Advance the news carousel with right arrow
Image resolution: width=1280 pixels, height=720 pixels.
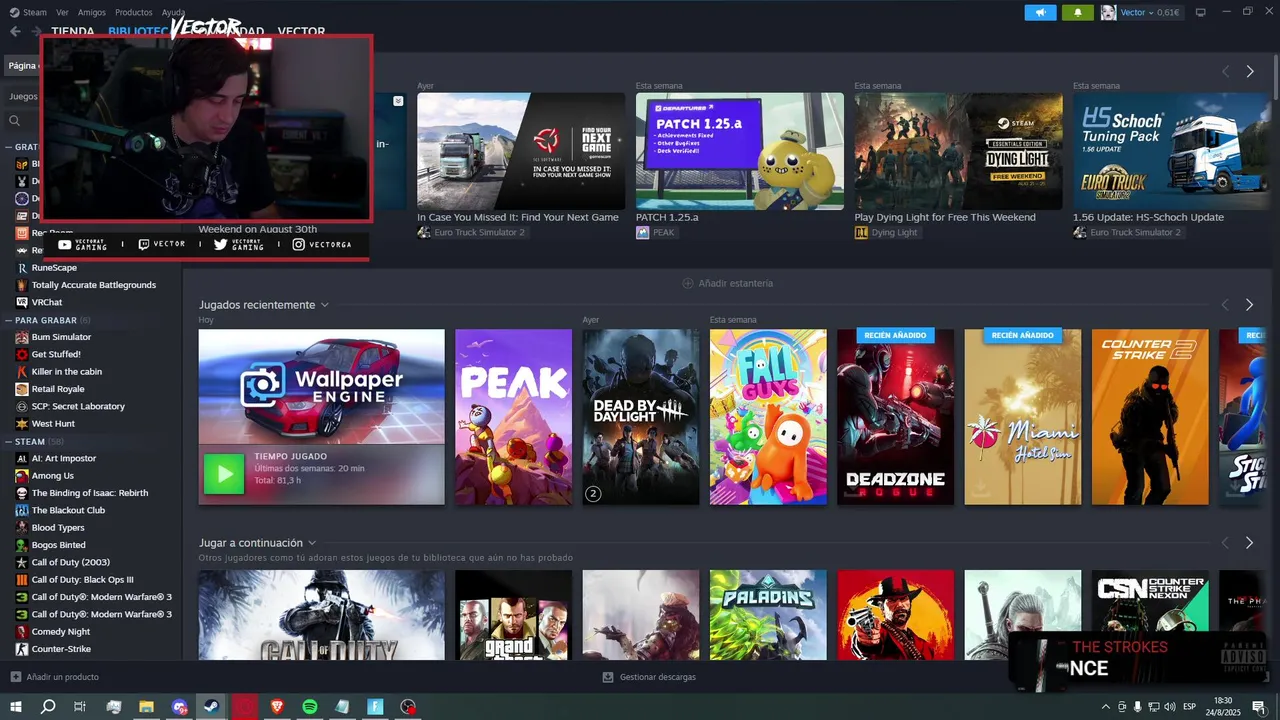[x=1249, y=71]
